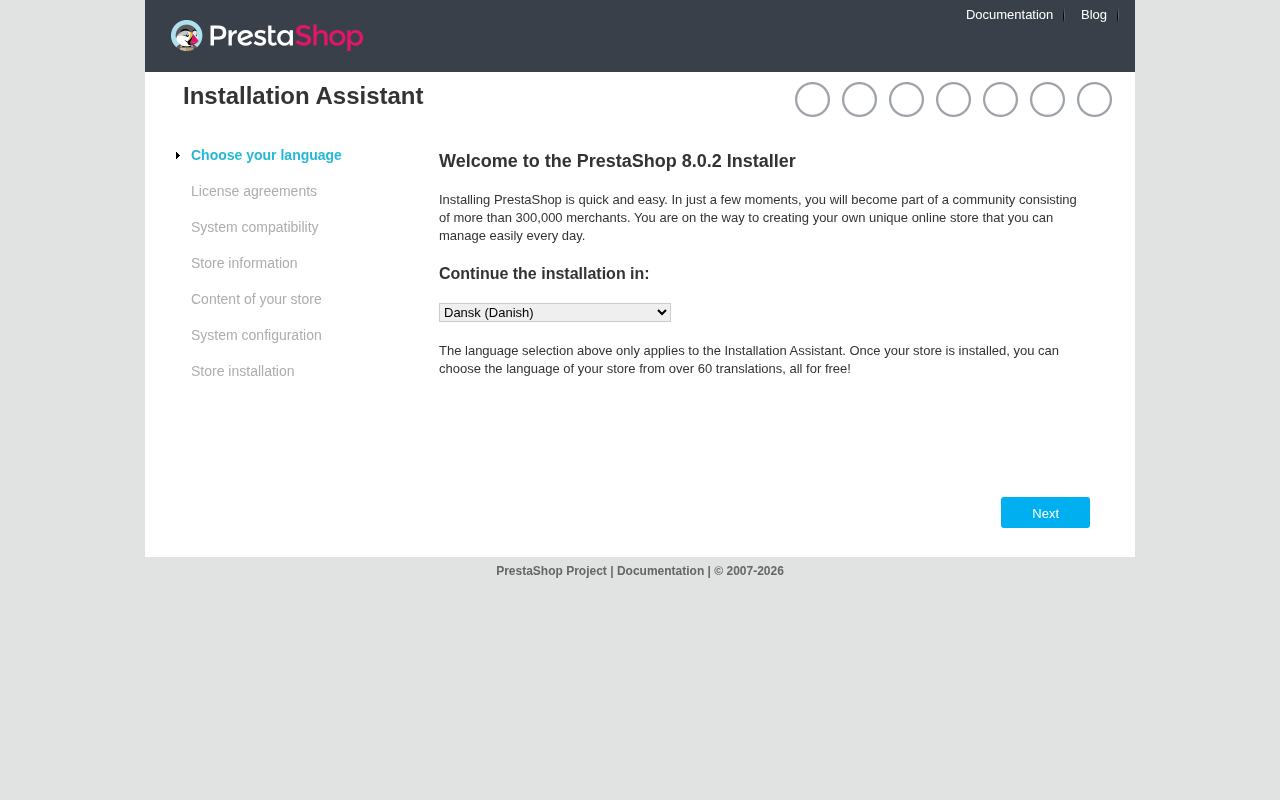Select Choose your language step
1280x800 pixels.
pyautogui.click(x=266, y=155)
